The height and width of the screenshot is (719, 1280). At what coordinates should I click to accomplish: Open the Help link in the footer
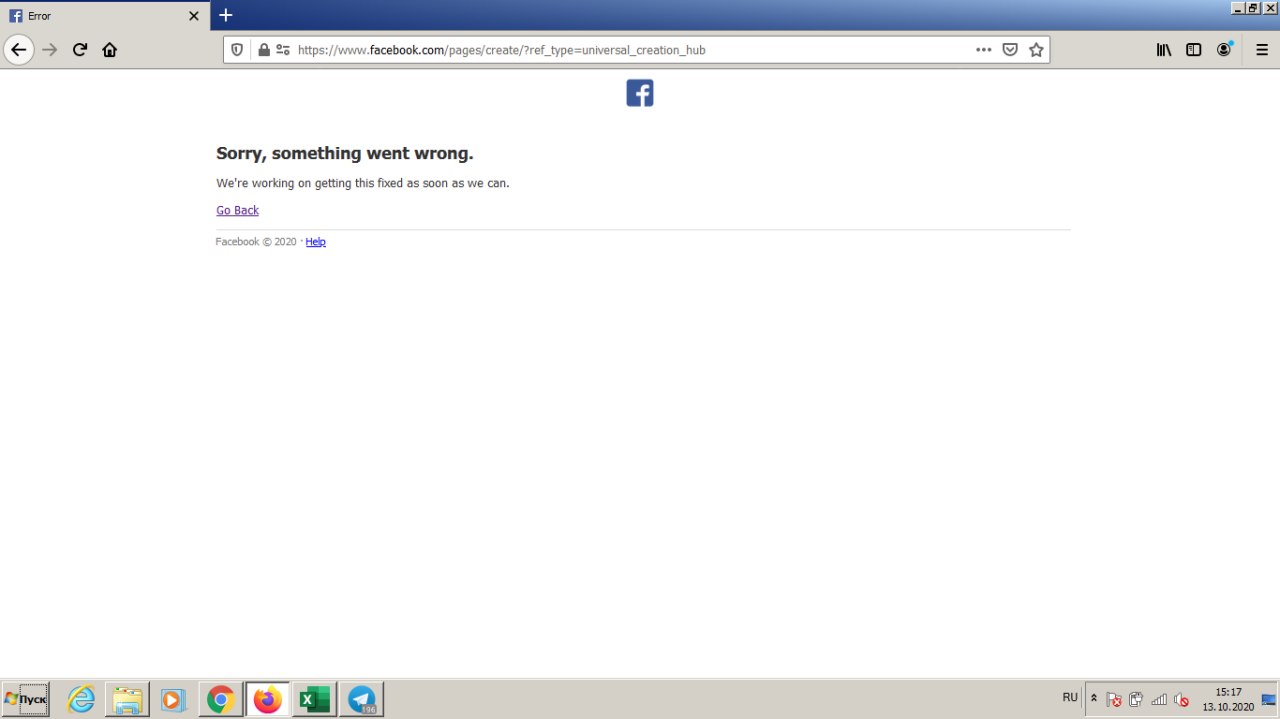(x=316, y=242)
